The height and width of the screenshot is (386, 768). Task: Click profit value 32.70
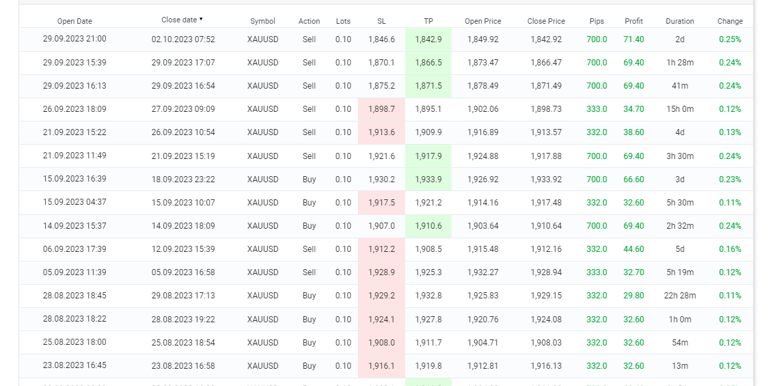pos(634,272)
